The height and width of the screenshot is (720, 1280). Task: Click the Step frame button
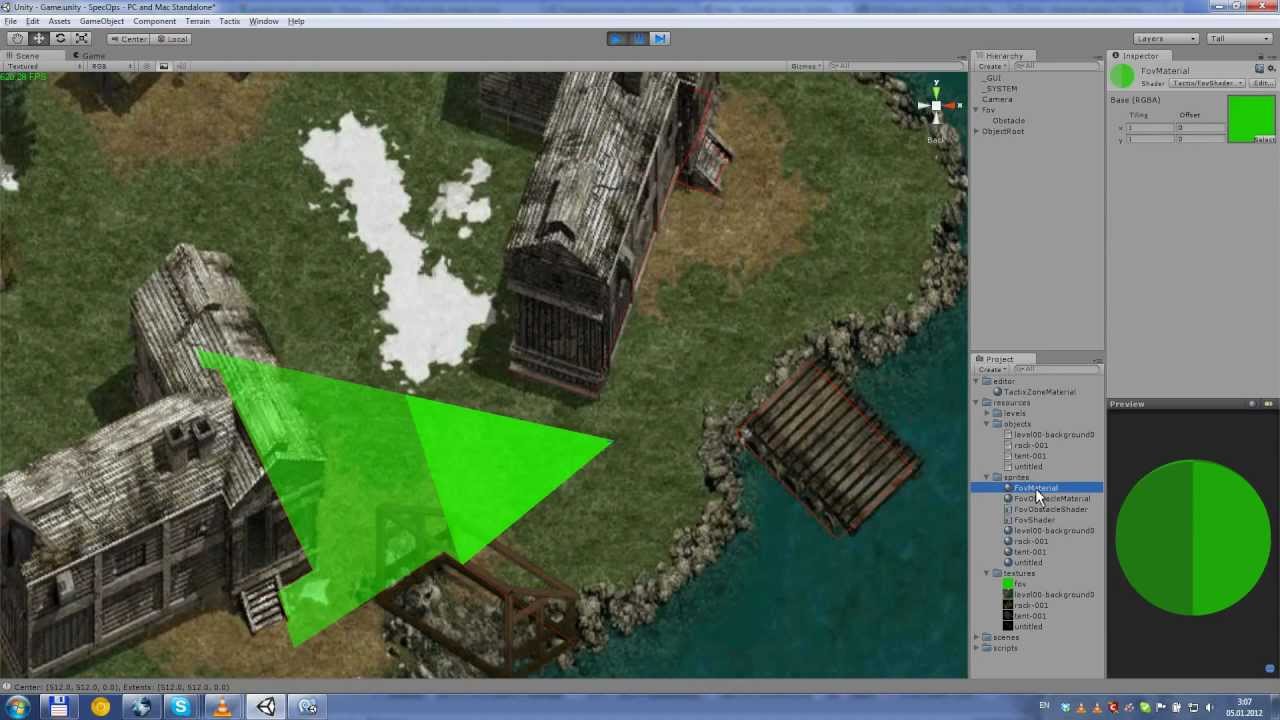coord(660,38)
